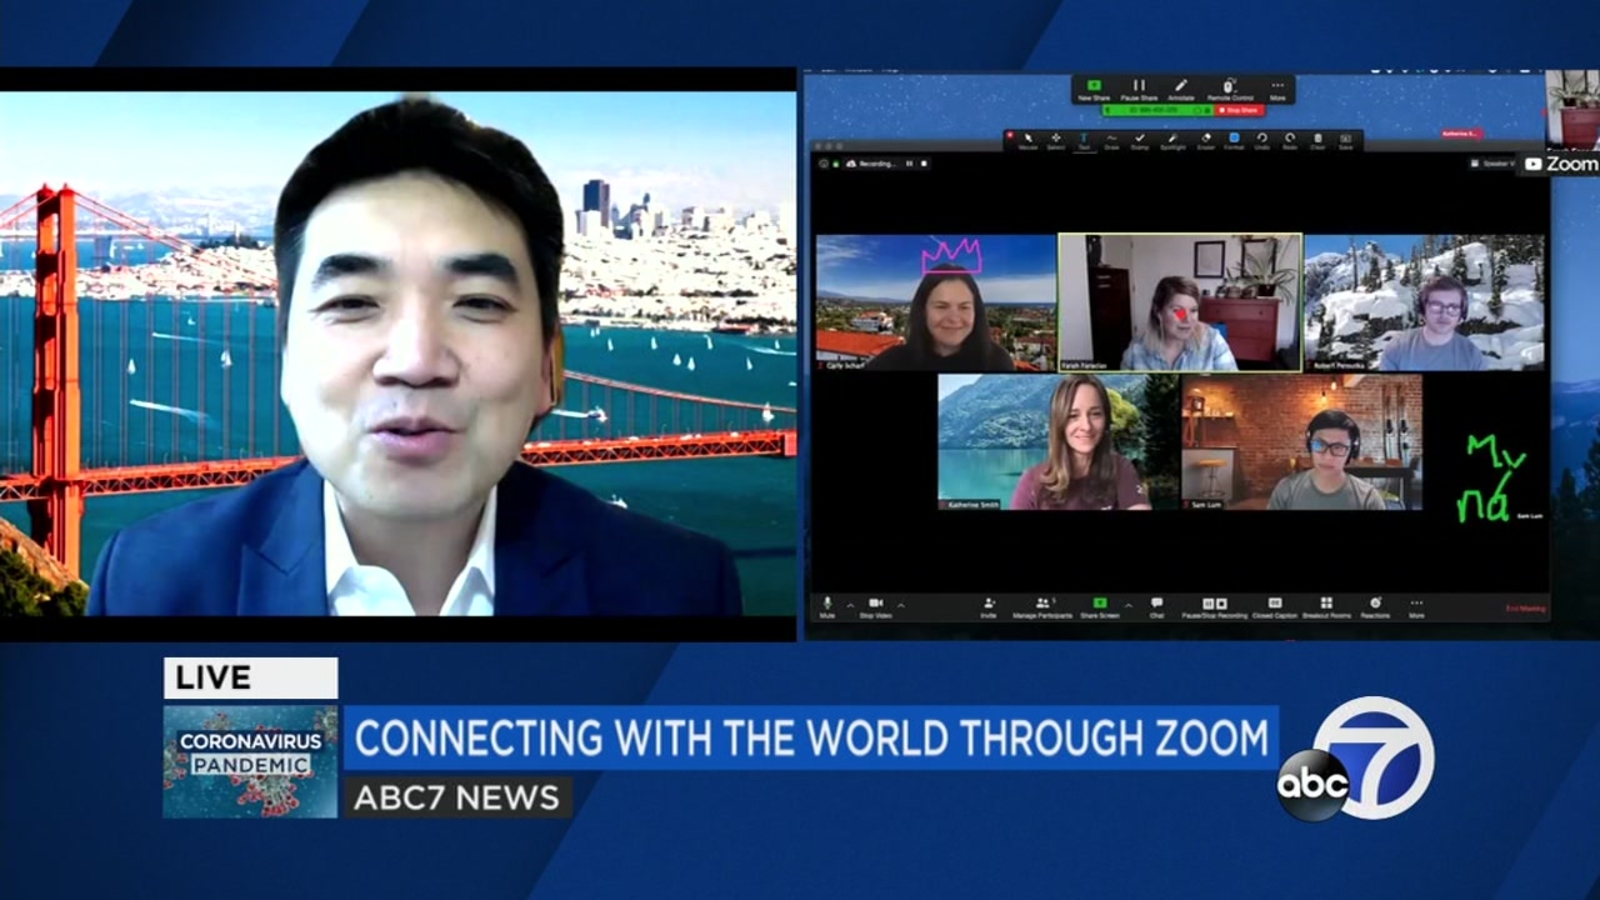Open Manage Participants
1600x900 pixels.
(1042, 607)
